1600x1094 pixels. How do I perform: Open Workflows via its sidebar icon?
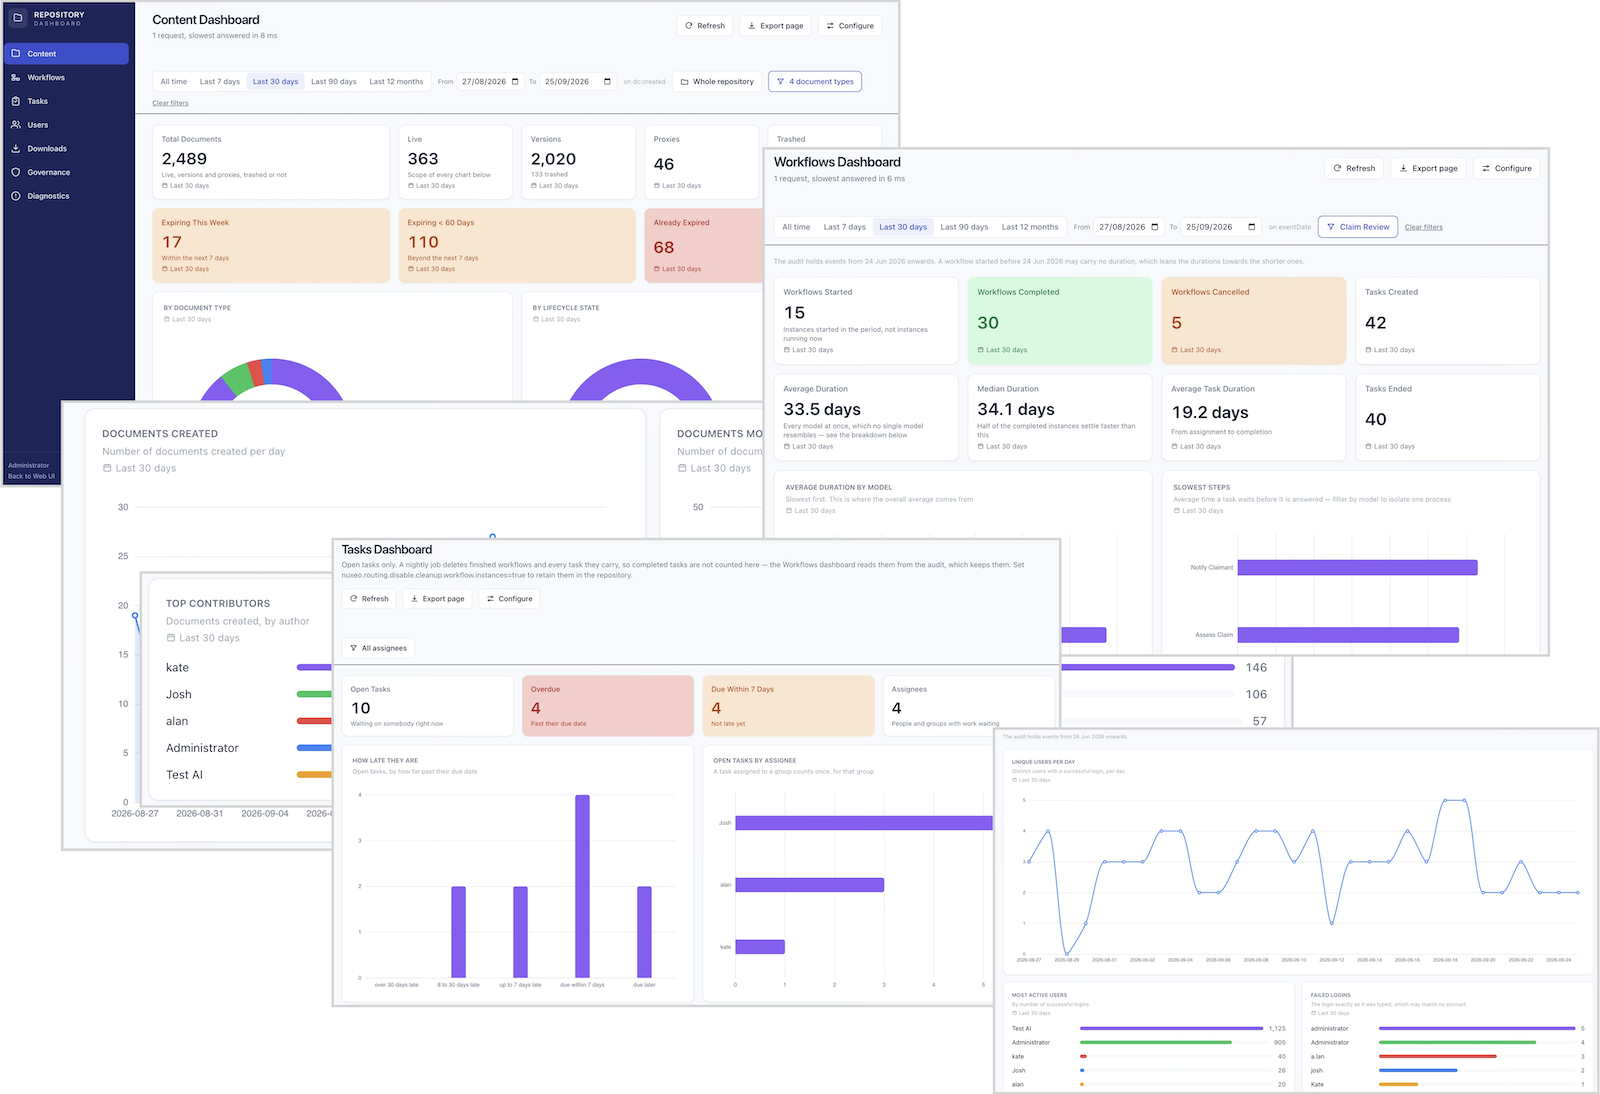pos(16,77)
